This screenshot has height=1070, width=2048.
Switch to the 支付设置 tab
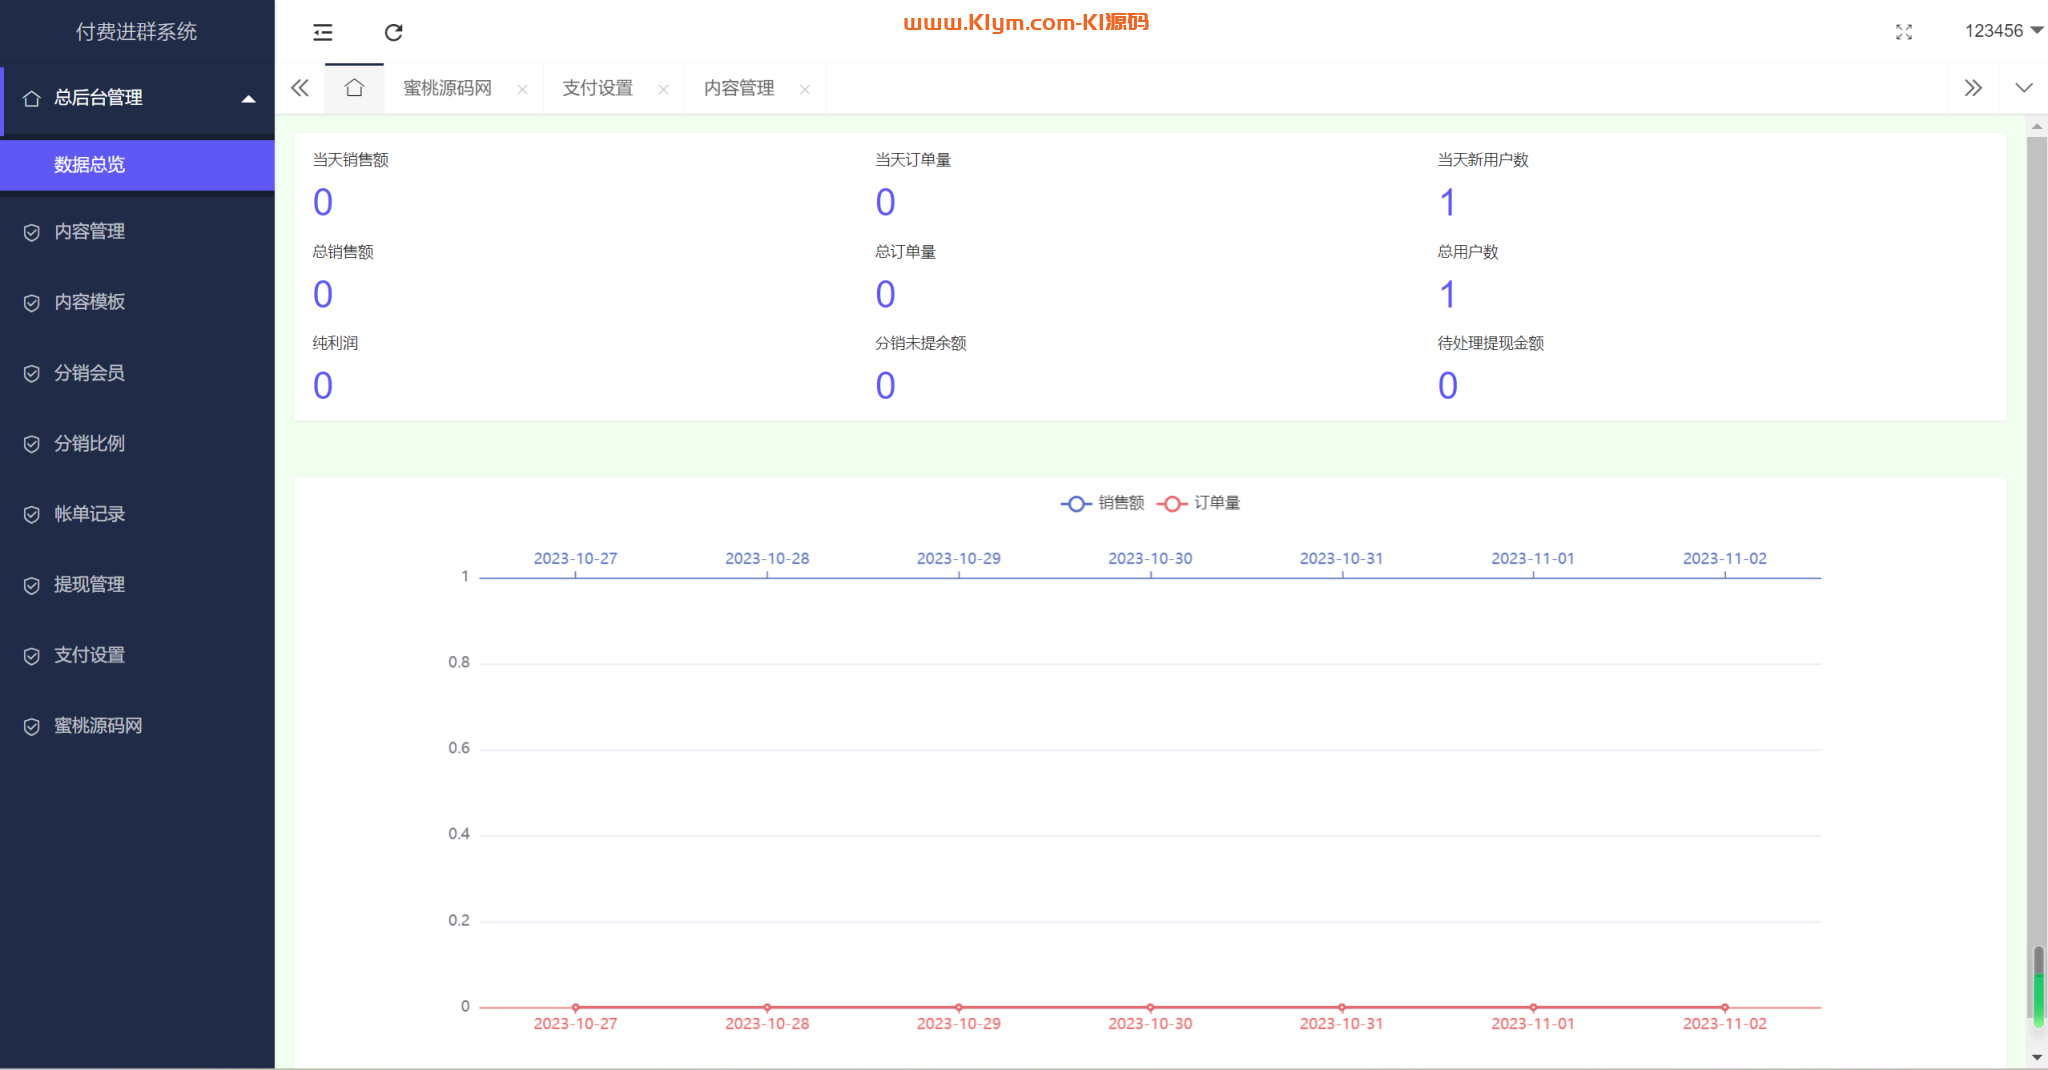[597, 88]
